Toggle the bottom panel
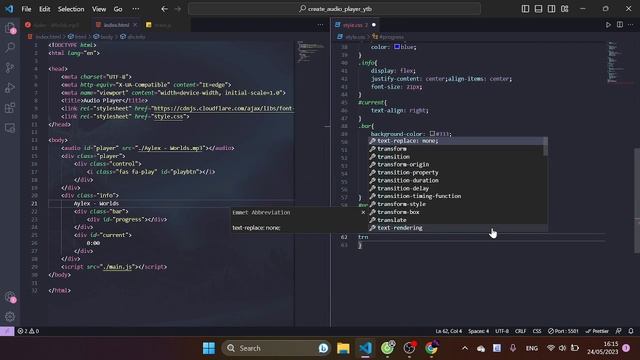Image resolution: width=640 pixels, height=360 pixels. point(538,9)
